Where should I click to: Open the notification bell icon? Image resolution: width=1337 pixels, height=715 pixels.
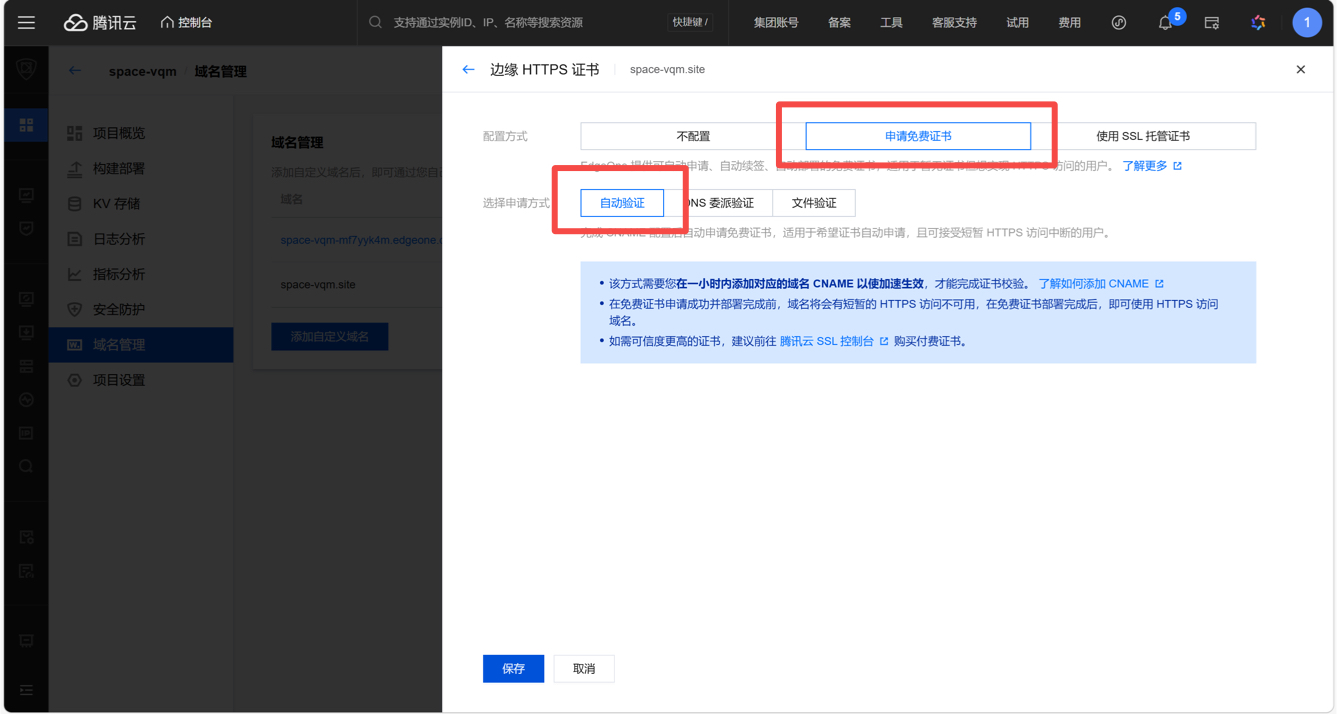1165,22
